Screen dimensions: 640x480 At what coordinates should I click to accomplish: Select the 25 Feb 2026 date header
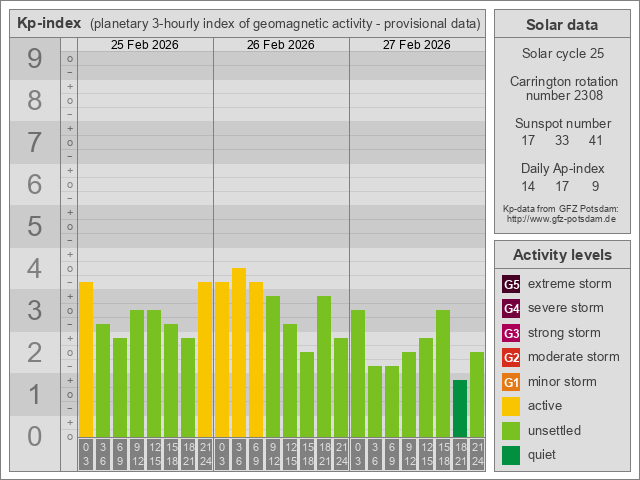point(145,45)
